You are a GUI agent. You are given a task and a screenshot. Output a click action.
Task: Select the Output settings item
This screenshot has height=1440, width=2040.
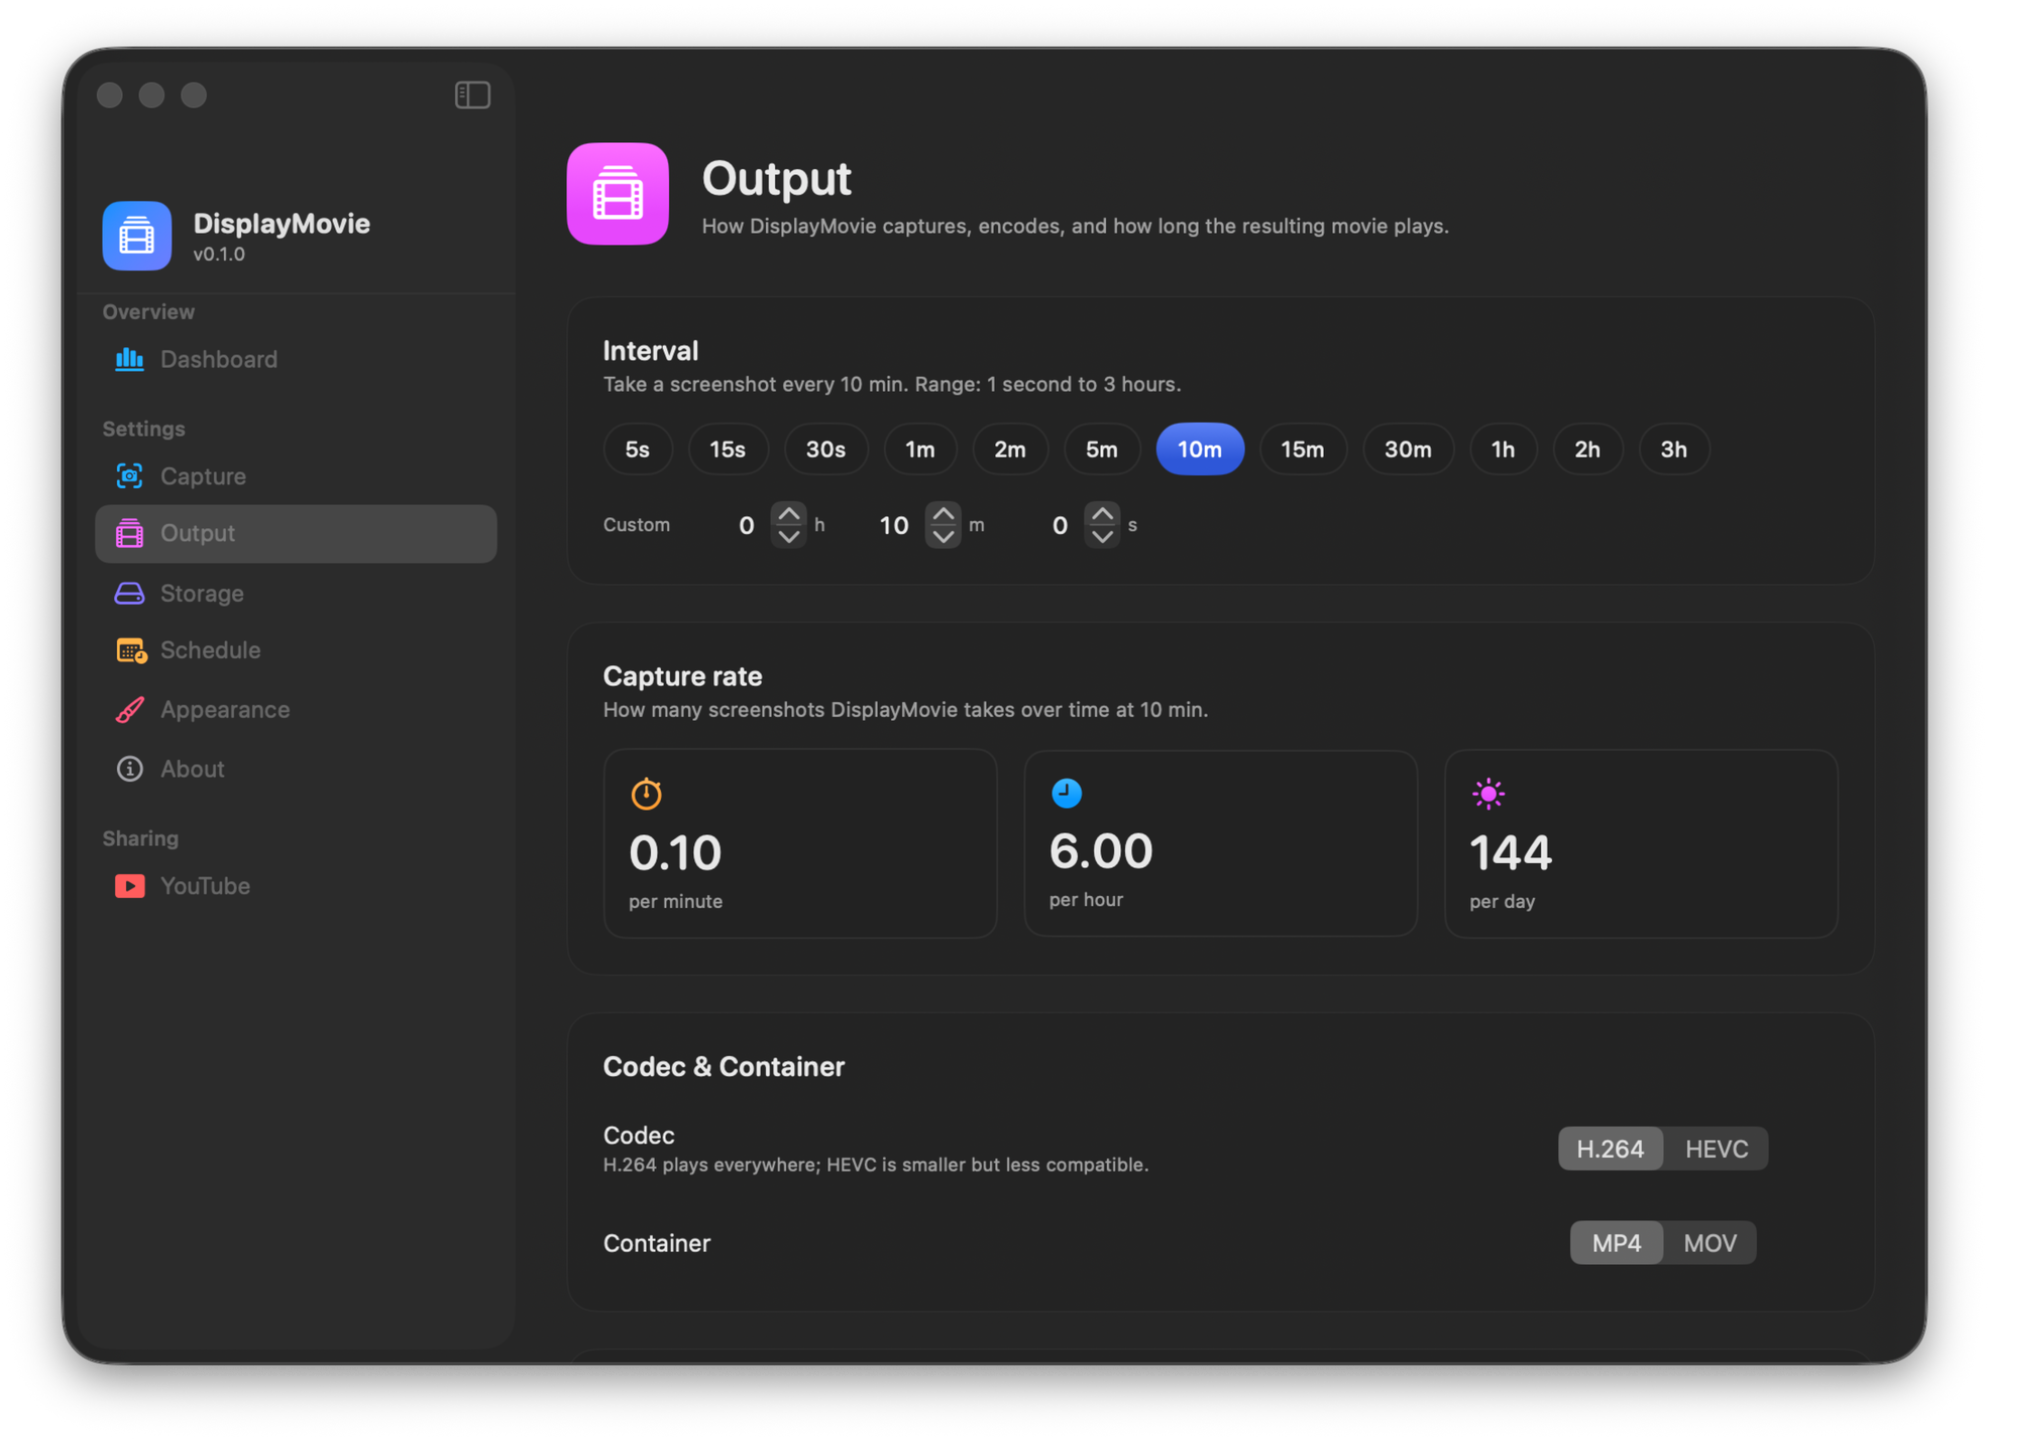tap(296, 533)
